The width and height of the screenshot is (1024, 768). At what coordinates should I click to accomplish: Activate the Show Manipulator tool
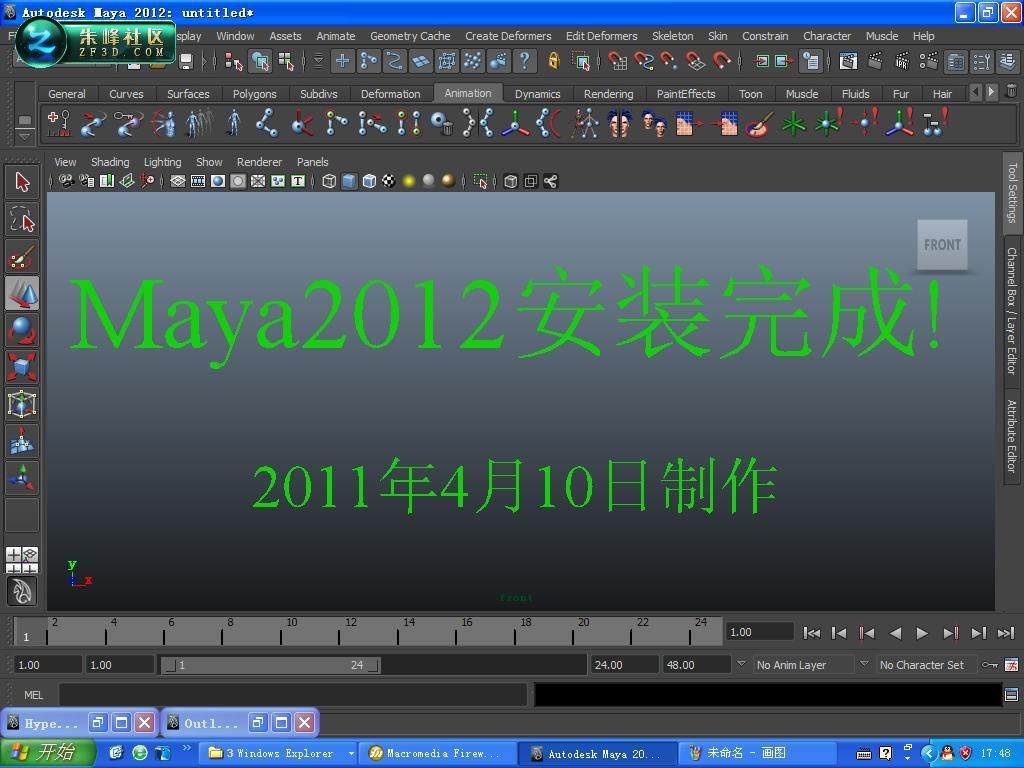click(22, 477)
